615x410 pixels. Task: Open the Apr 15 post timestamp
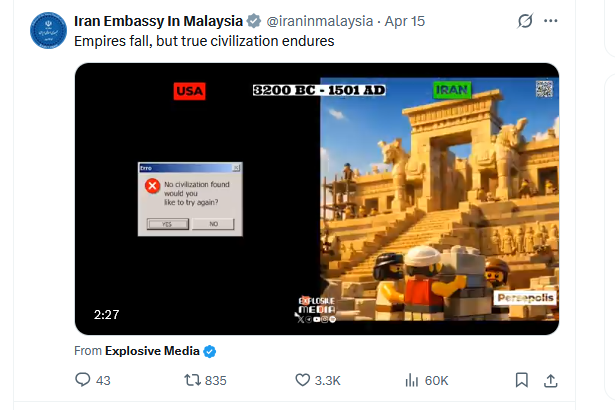(404, 21)
